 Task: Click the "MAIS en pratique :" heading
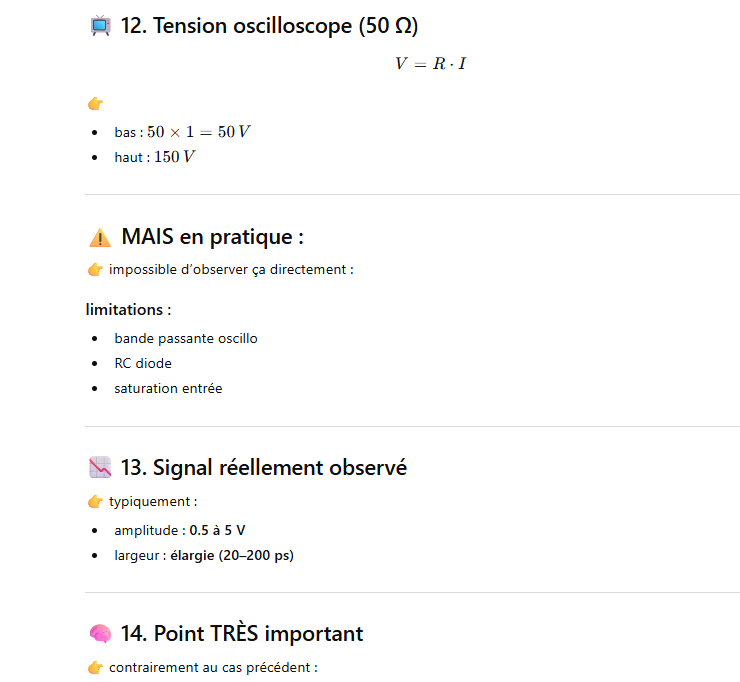212,237
